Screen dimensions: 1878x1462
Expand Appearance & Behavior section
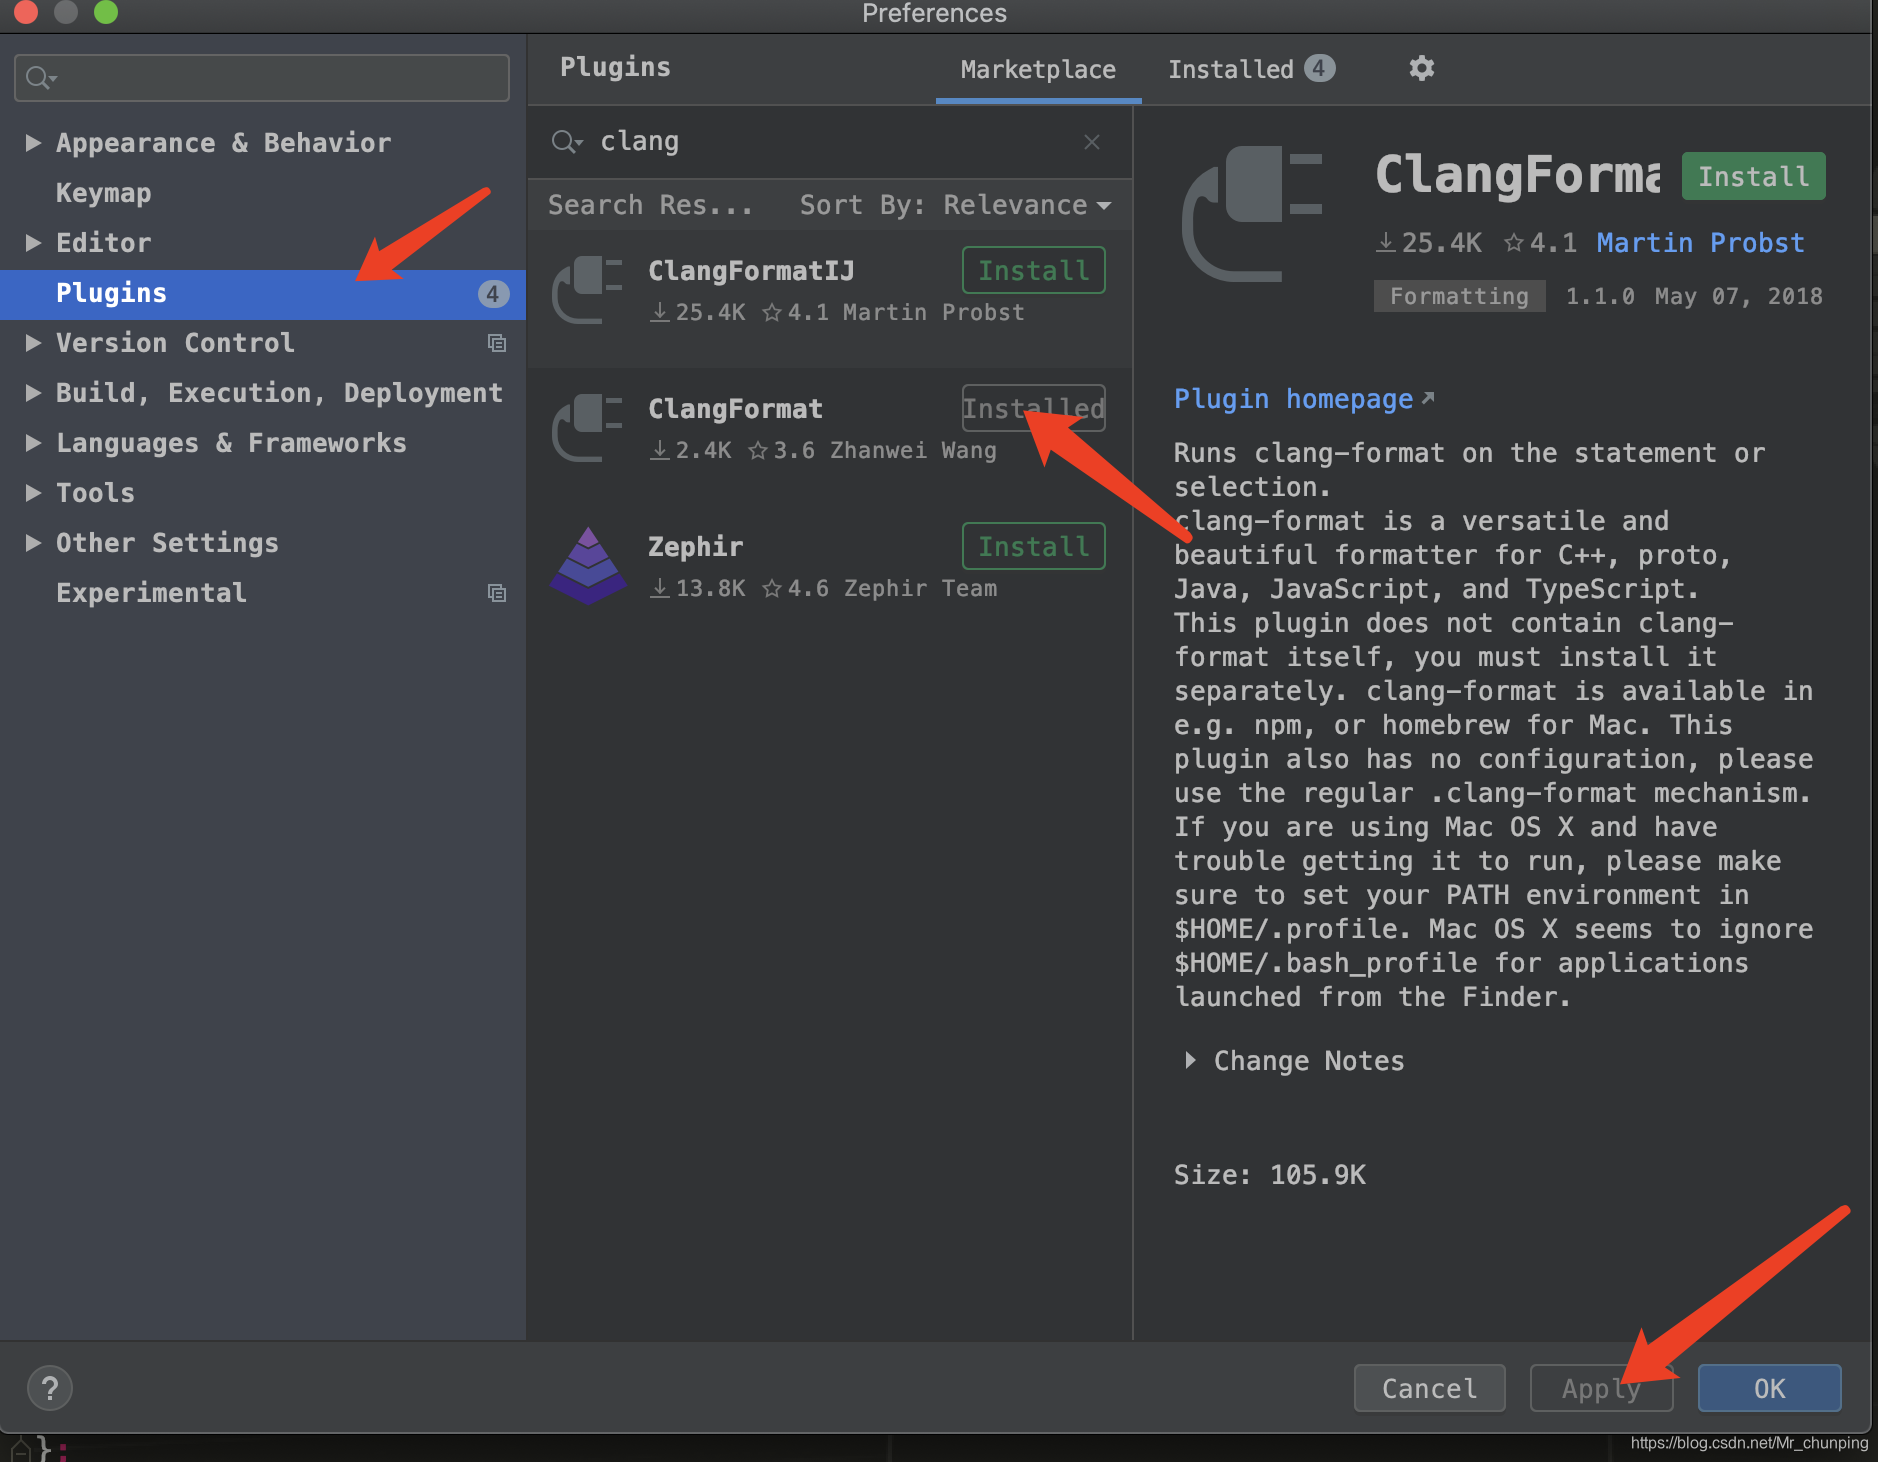33,143
